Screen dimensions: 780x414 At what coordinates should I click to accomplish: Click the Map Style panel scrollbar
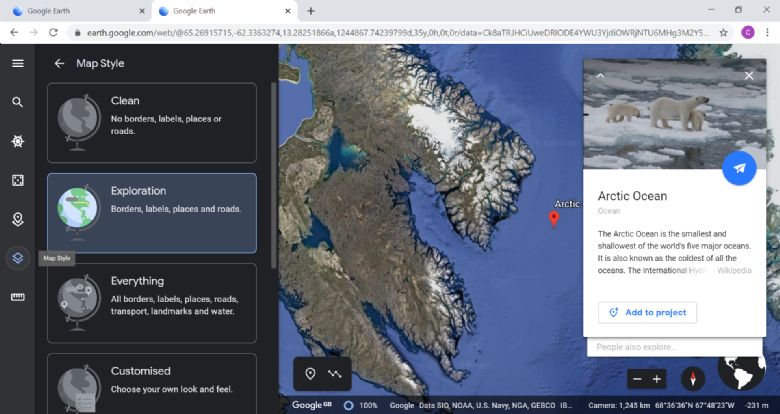coord(273,176)
